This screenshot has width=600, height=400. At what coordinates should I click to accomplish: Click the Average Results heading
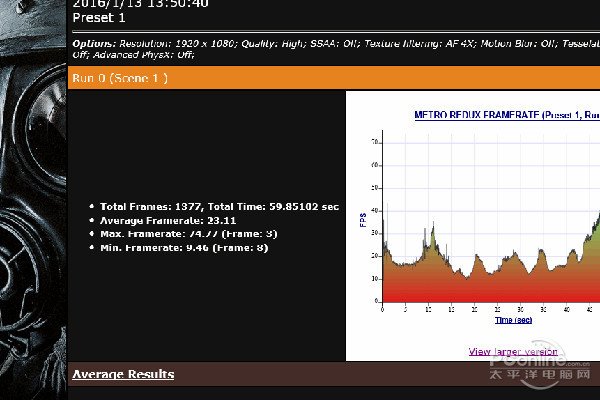pos(123,374)
